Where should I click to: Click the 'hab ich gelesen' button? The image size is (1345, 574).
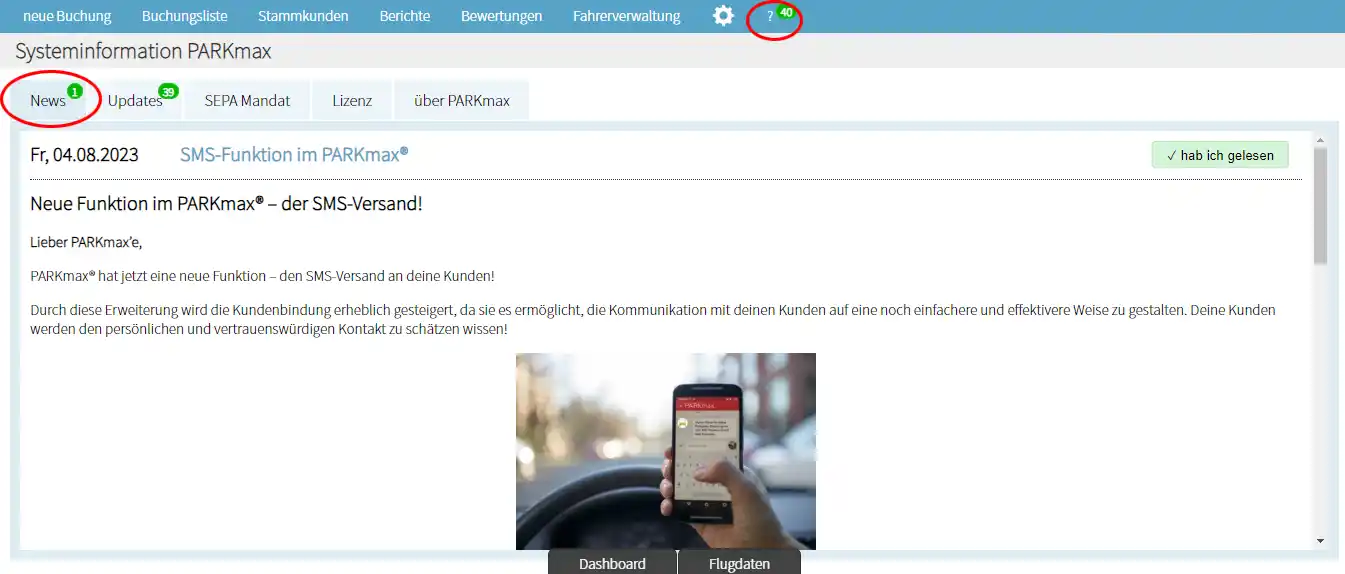pos(1220,155)
